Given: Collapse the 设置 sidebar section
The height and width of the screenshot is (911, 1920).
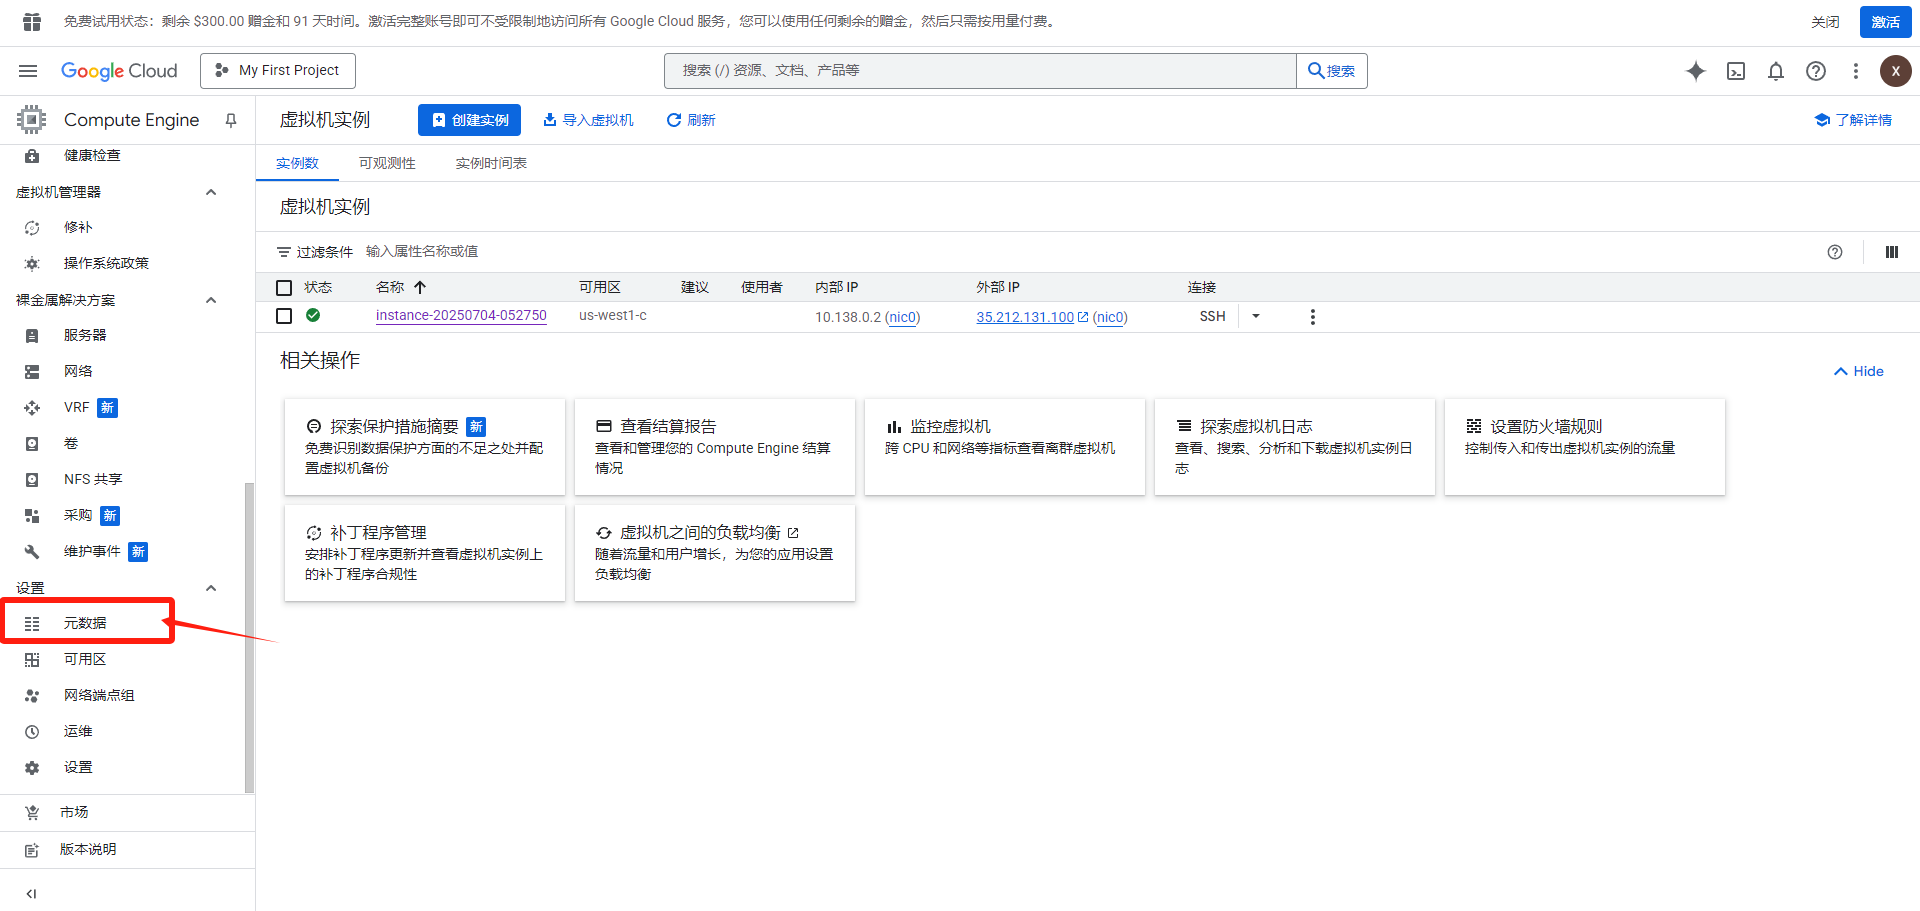Looking at the screenshot, I should tap(211, 588).
